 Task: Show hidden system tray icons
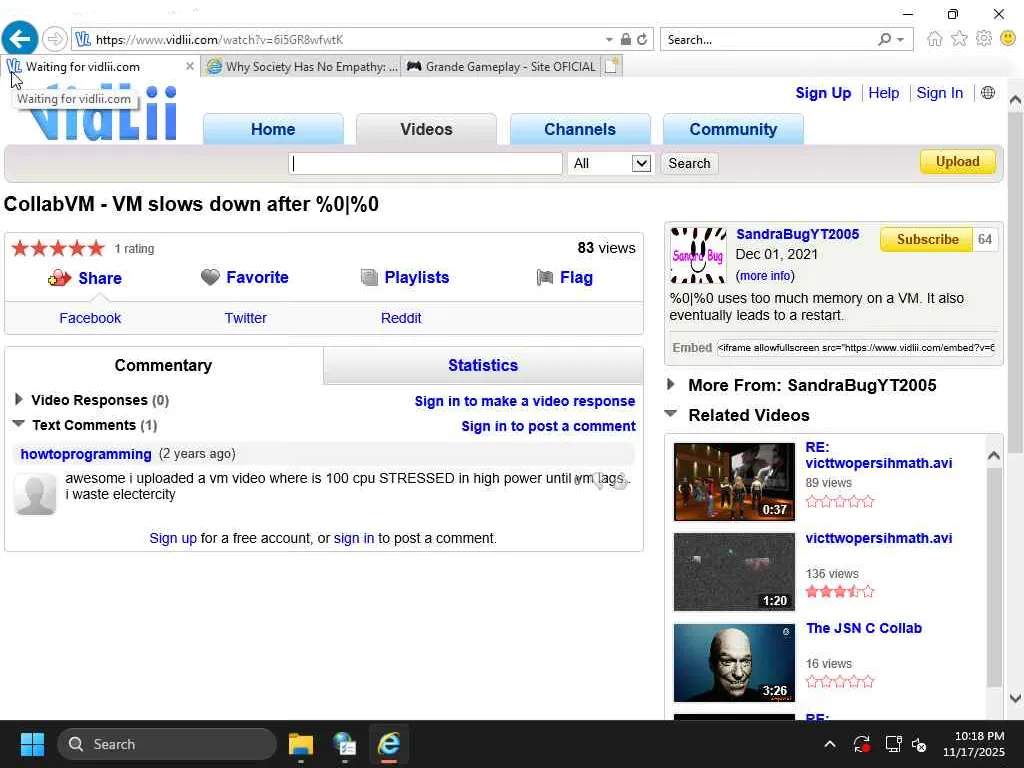[x=830, y=744]
